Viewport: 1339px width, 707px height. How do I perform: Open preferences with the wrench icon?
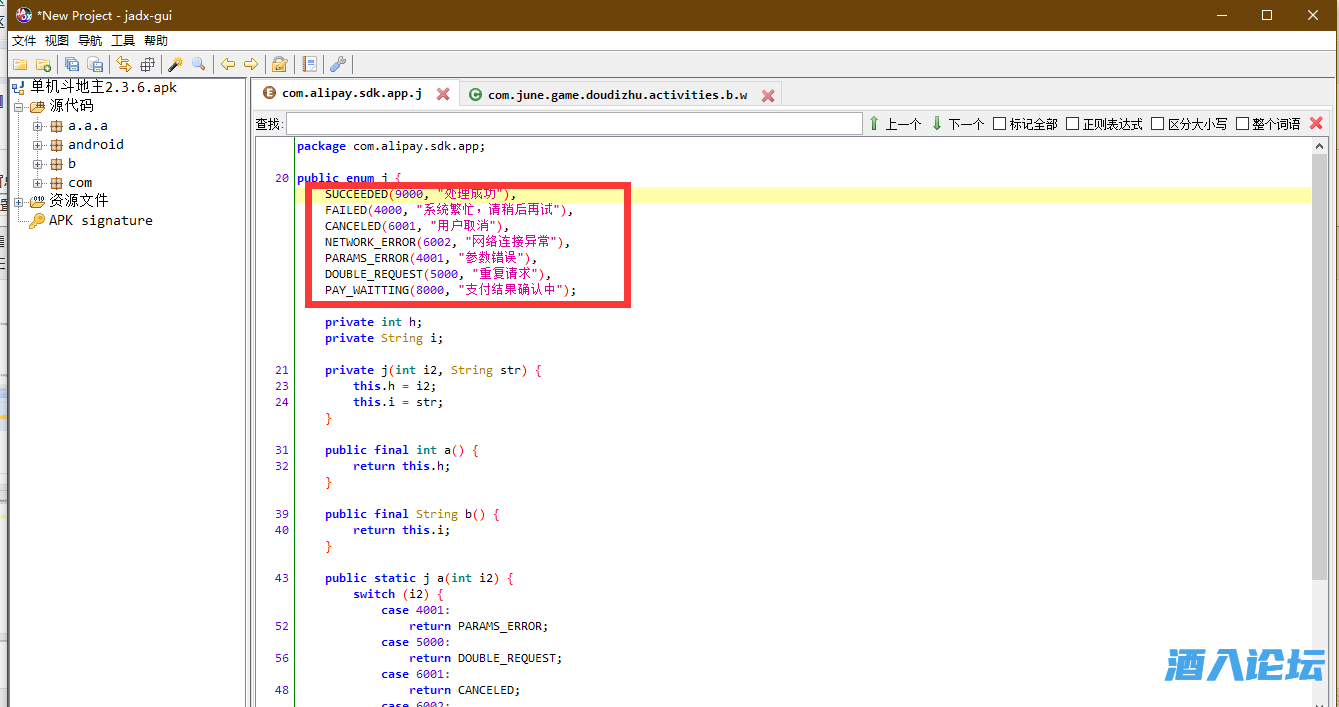pyautogui.click(x=338, y=64)
